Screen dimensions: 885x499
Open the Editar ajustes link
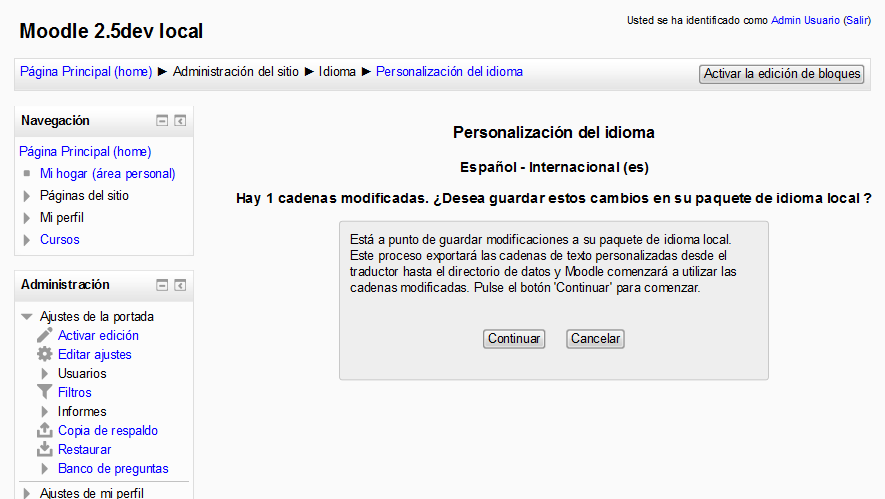coord(94,354)
